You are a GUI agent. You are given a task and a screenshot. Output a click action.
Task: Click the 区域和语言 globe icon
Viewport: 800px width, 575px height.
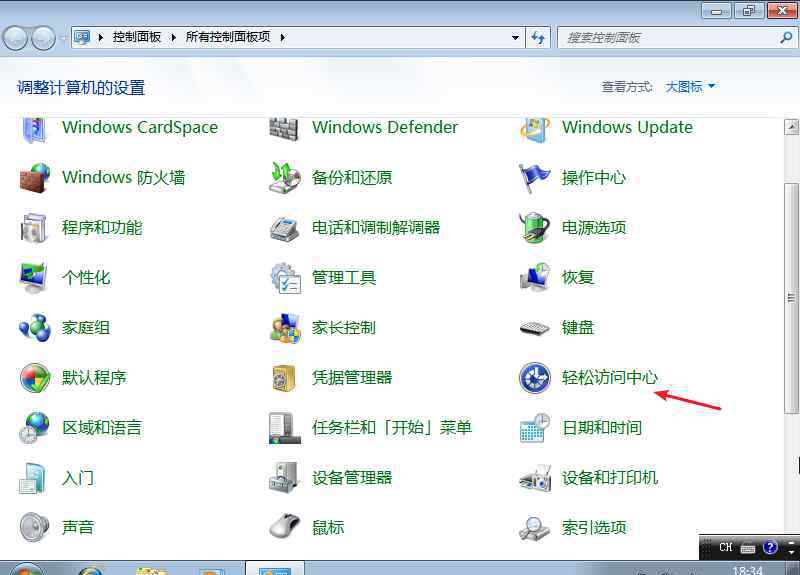[34, 428]
